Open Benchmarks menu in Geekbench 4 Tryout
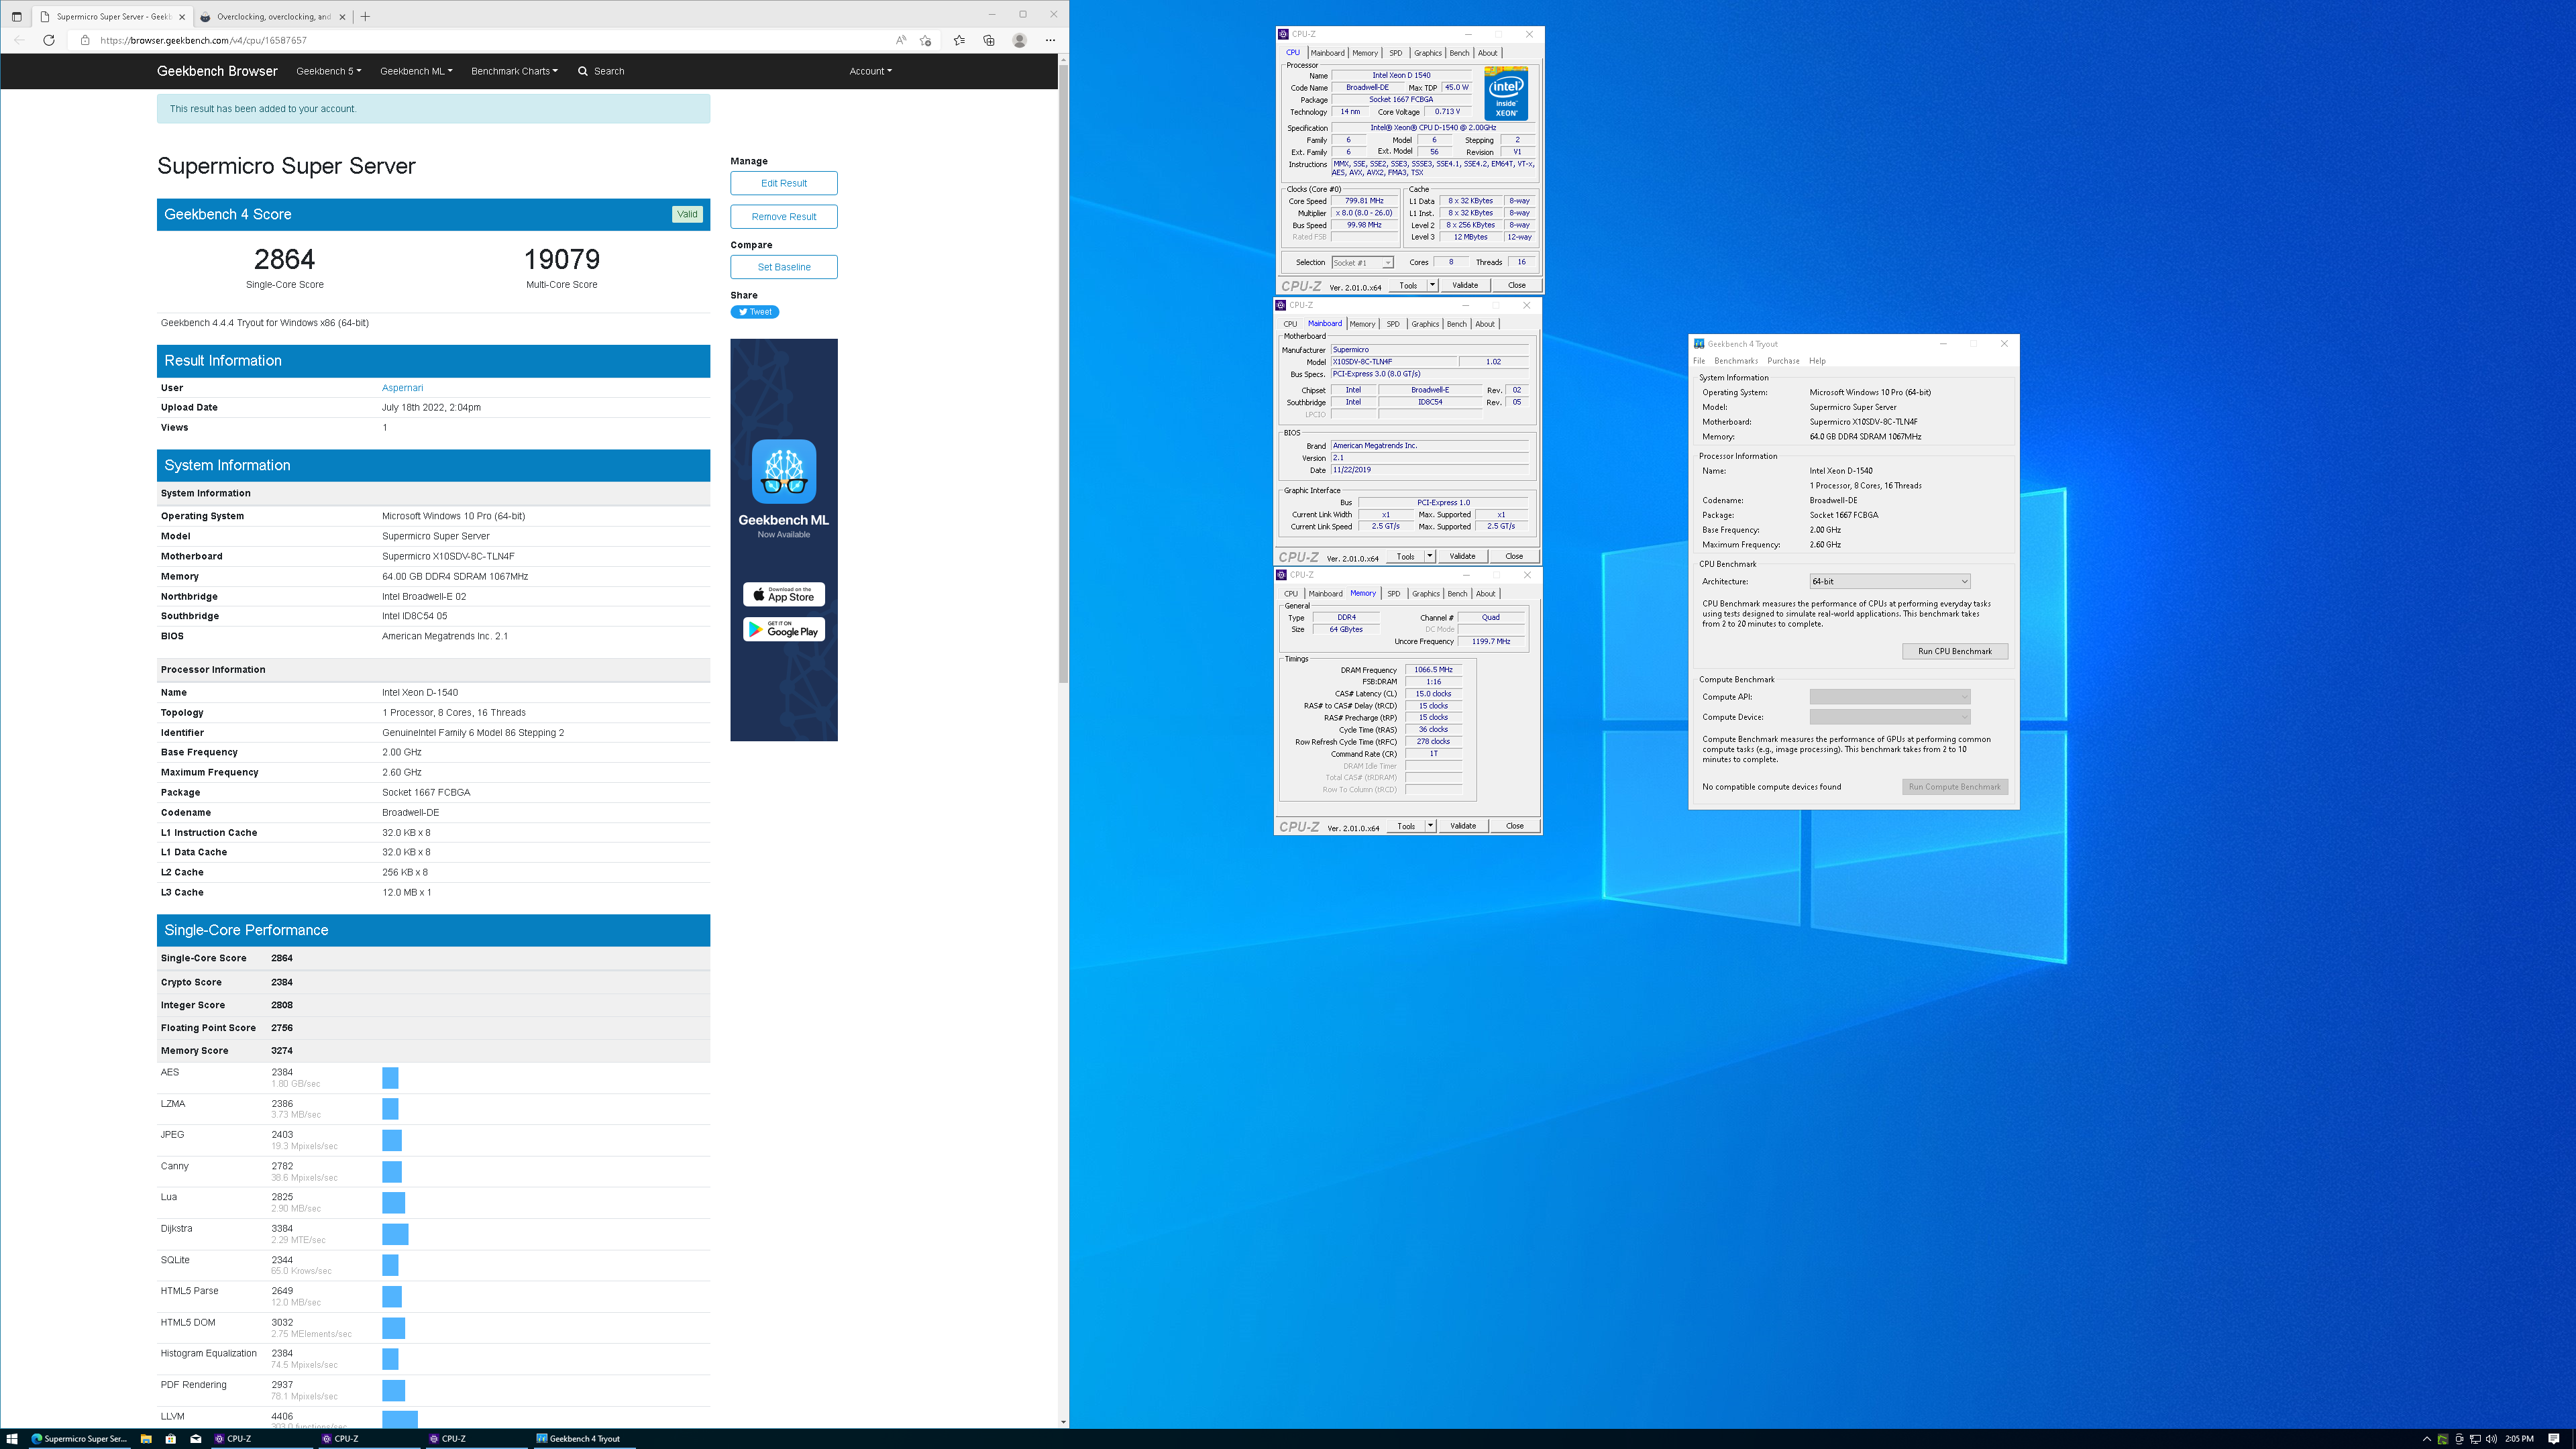 pyautogui.click(x=1736, y=361)
